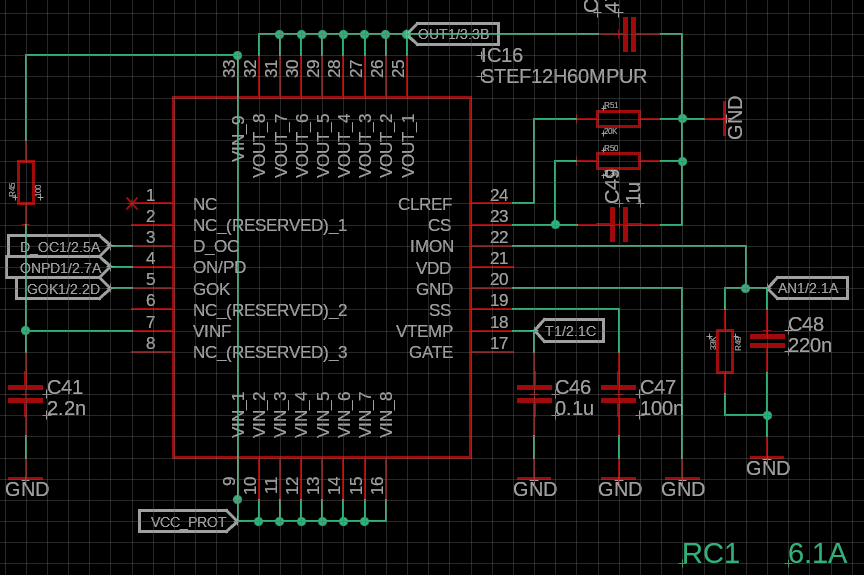864x575 pixels.
Task: Select the AN1/2.1A net label
Action: point(807,288)
